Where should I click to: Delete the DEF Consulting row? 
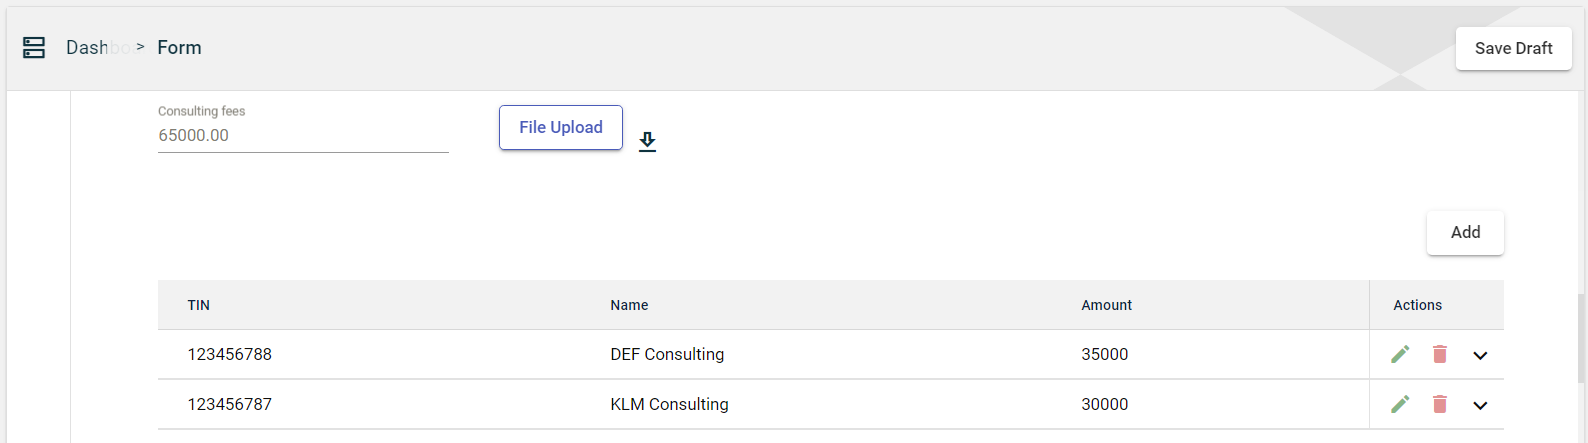(1440, 354)
